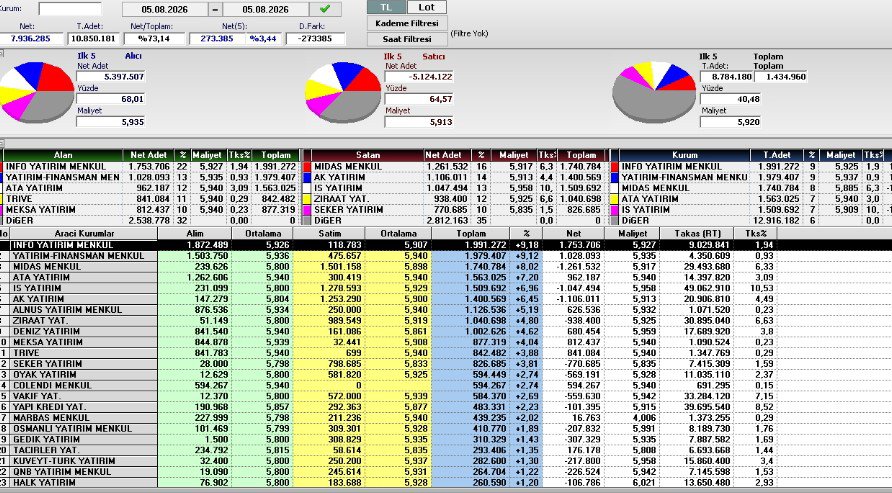
Task: Confirm date range with green checkmark button
Action: [x=325, y=9]
